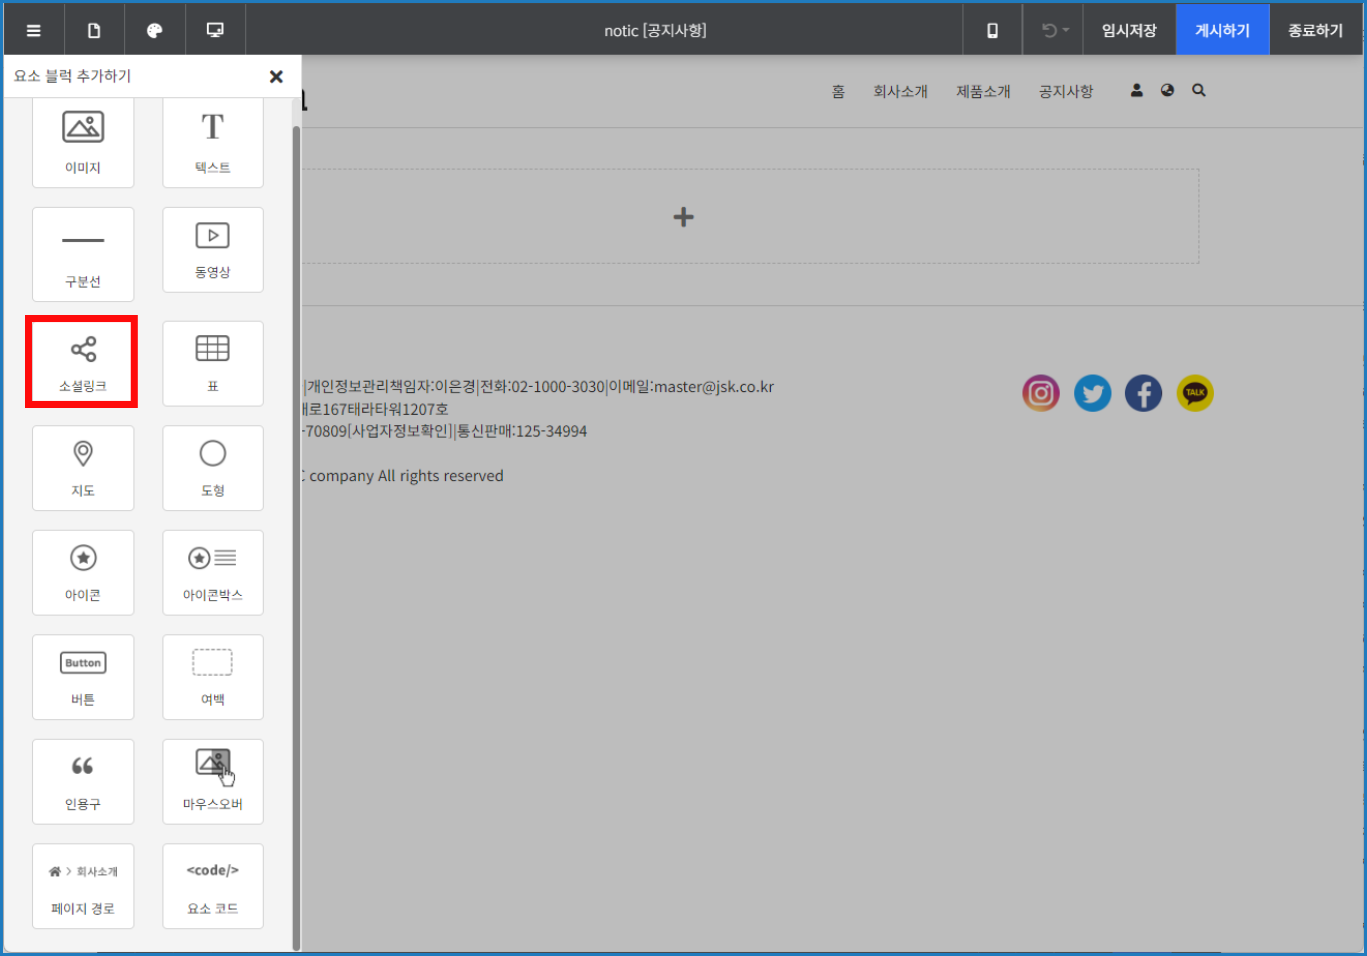Add a Divider line (구분선) block
The height and width of the screenshot is (956, 1367).
[83, 254]
